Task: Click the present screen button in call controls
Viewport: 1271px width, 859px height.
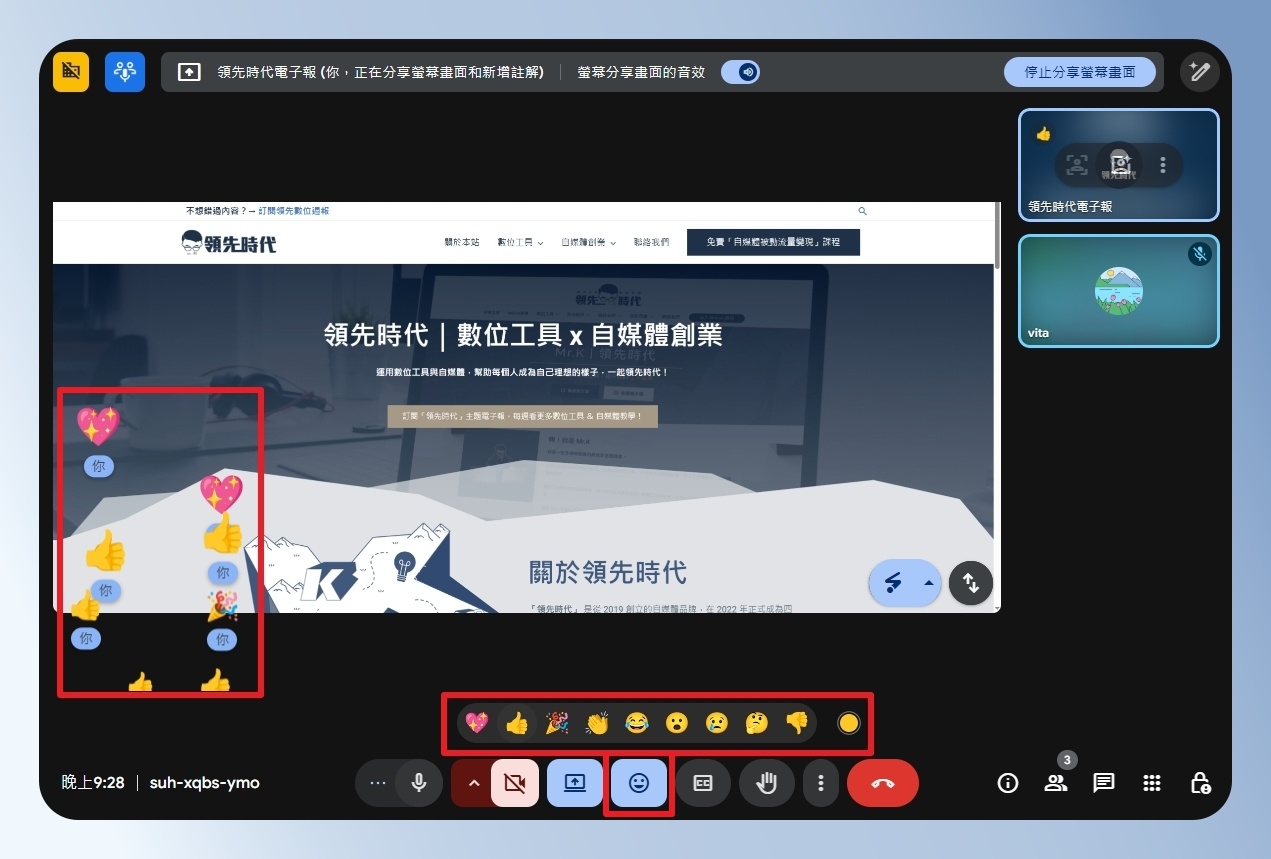Action: tap(575, 783)
